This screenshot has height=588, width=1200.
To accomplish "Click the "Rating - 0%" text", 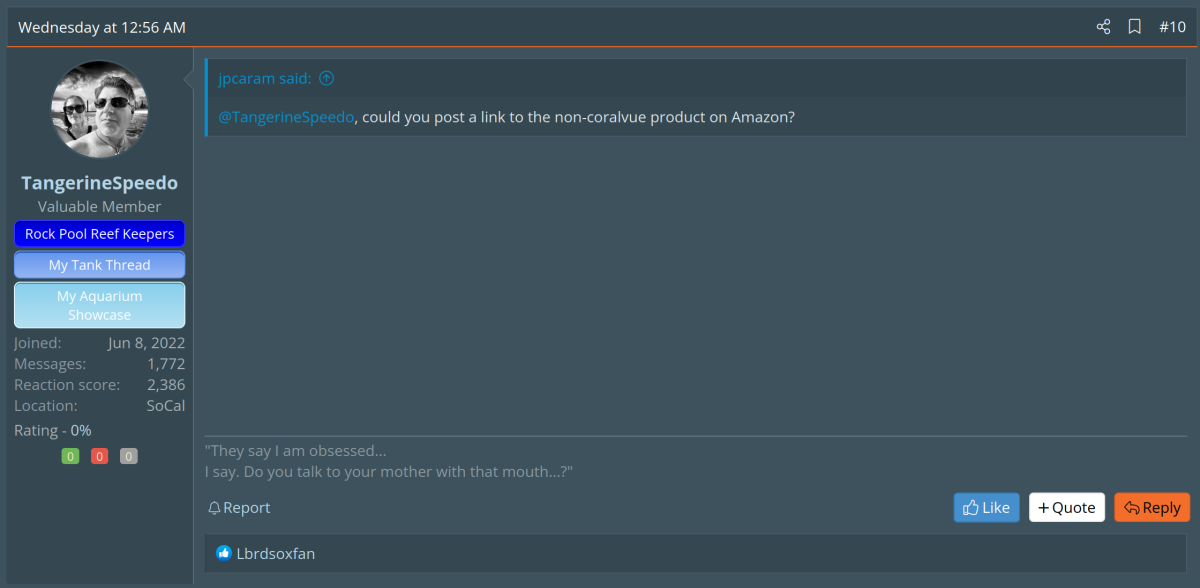I will coord(53,430).
